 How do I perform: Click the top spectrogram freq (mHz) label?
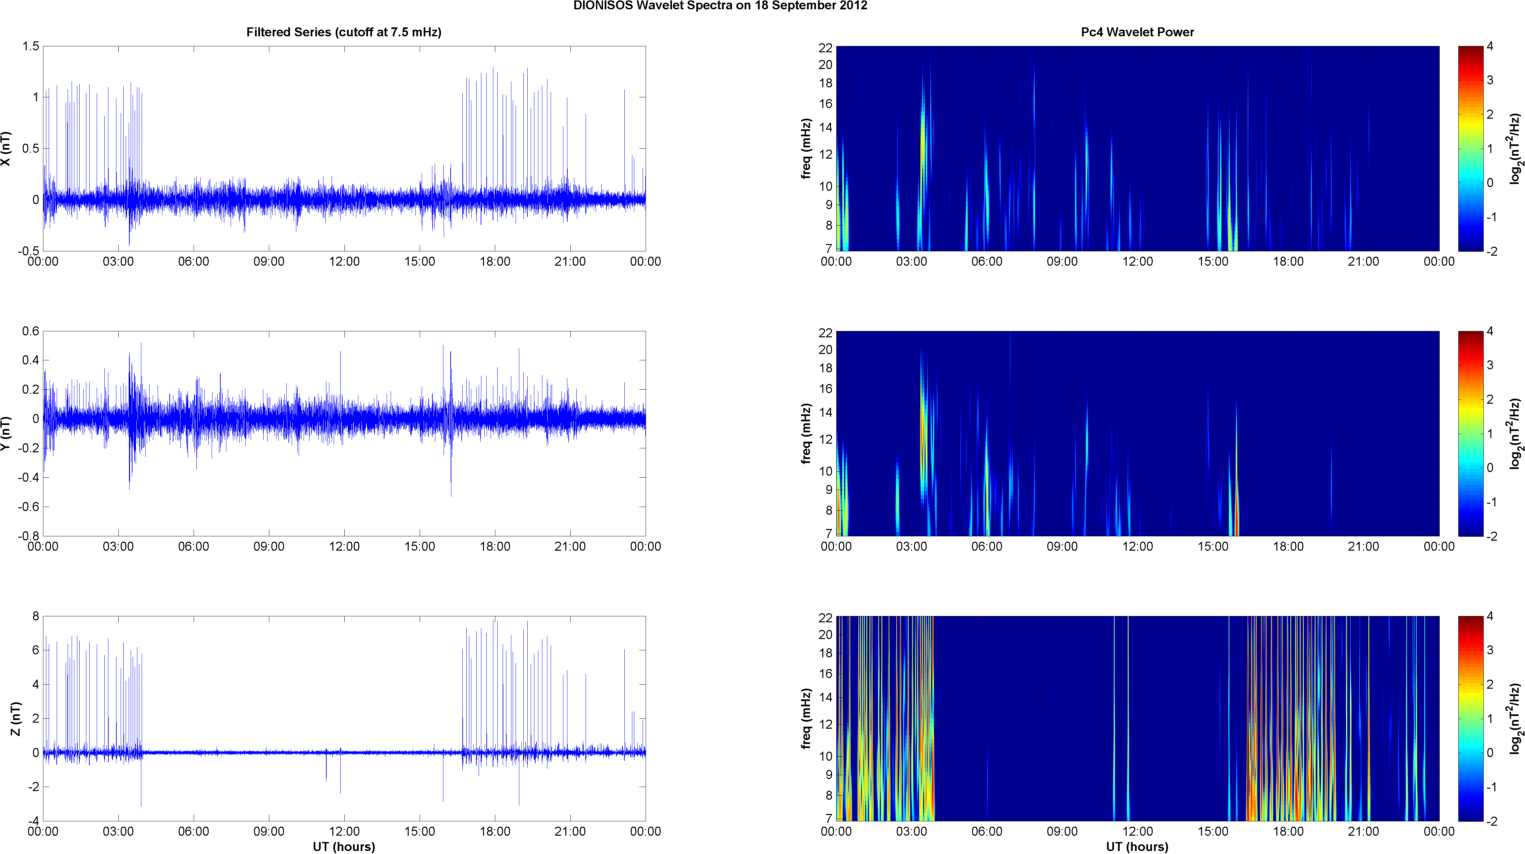click(806, 149)
